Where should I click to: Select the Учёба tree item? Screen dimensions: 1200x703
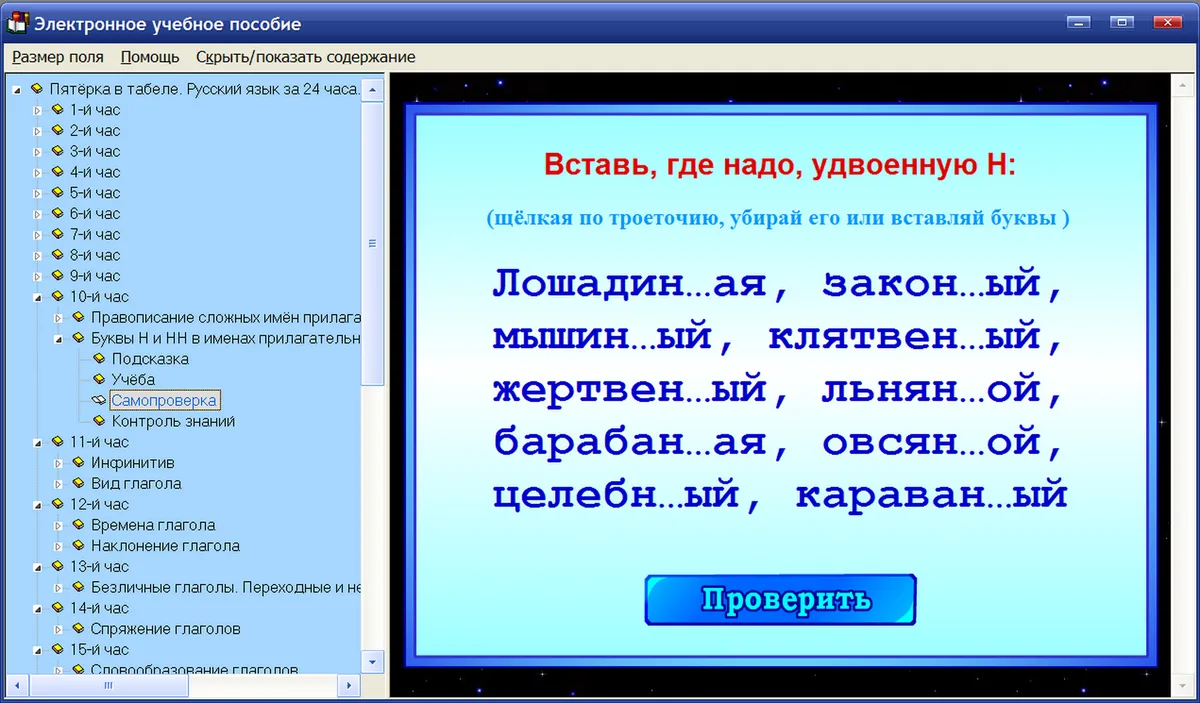[x=133, y=380]
